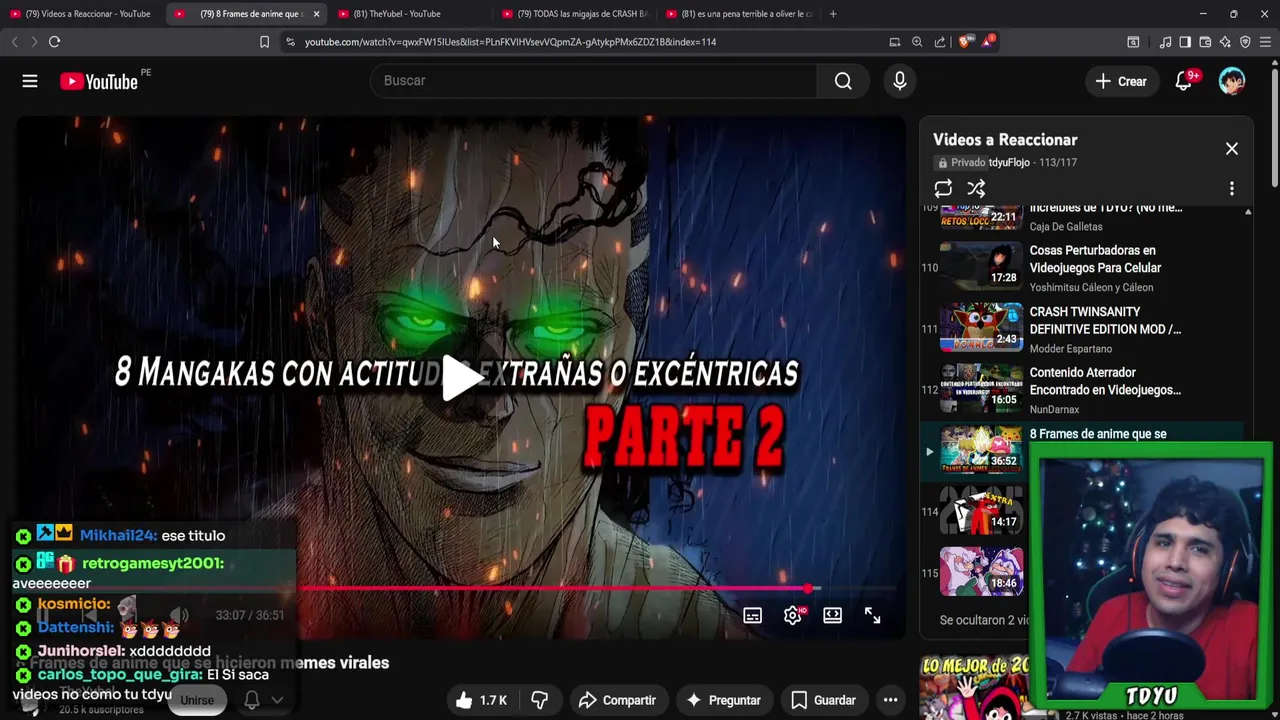
Task: Open the account avatar menu
Action: coord(1232,81)
